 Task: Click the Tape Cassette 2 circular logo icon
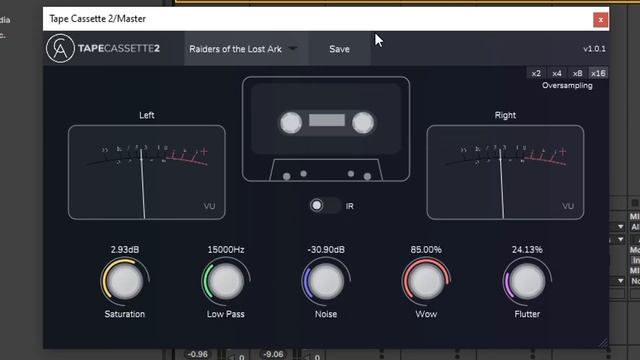(60, 48)
